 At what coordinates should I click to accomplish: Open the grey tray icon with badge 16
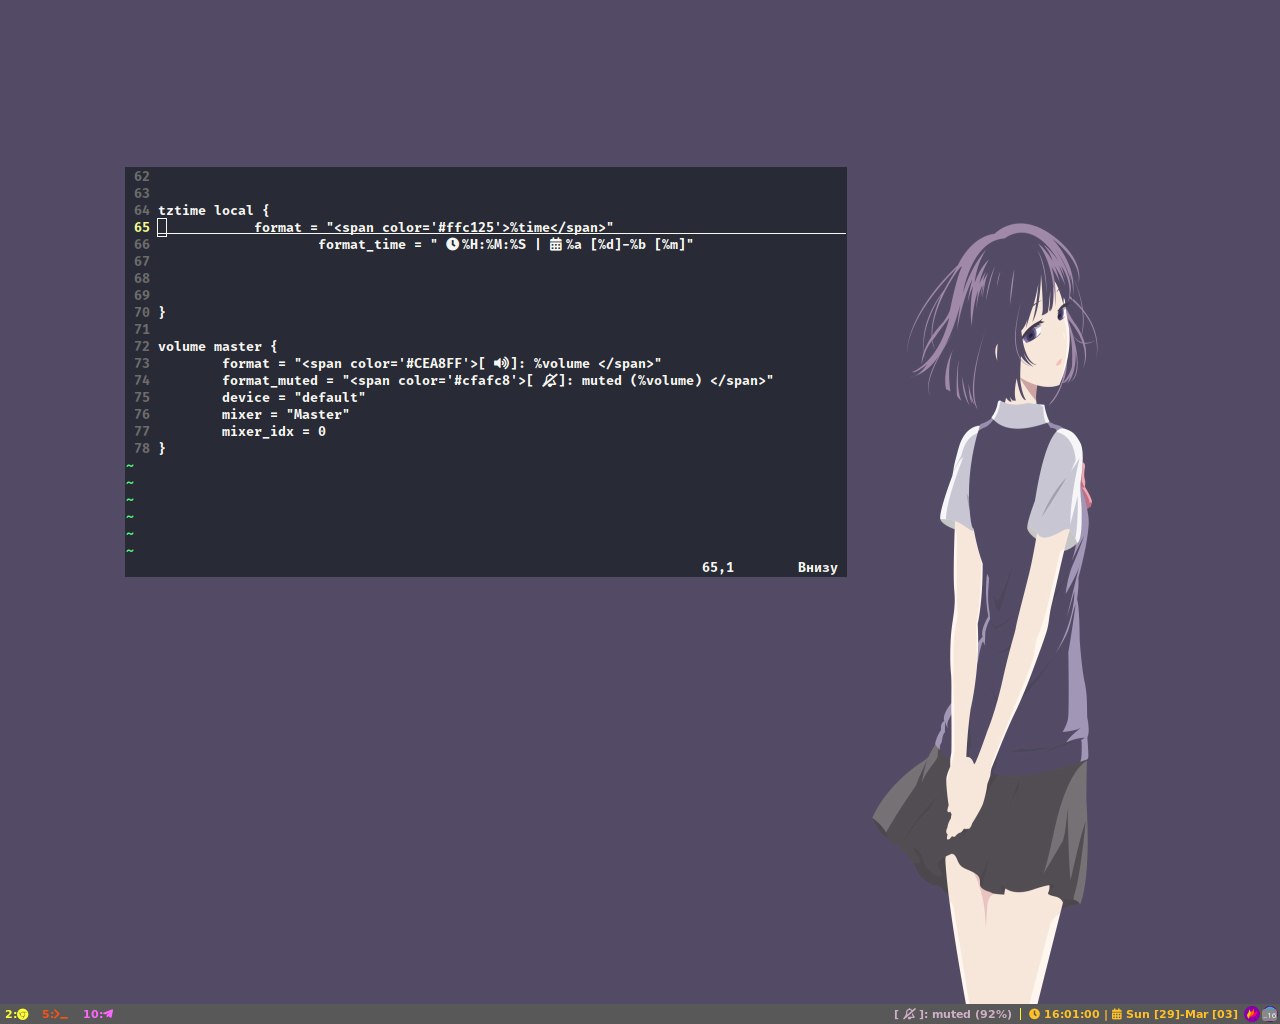[1270, 1014]
